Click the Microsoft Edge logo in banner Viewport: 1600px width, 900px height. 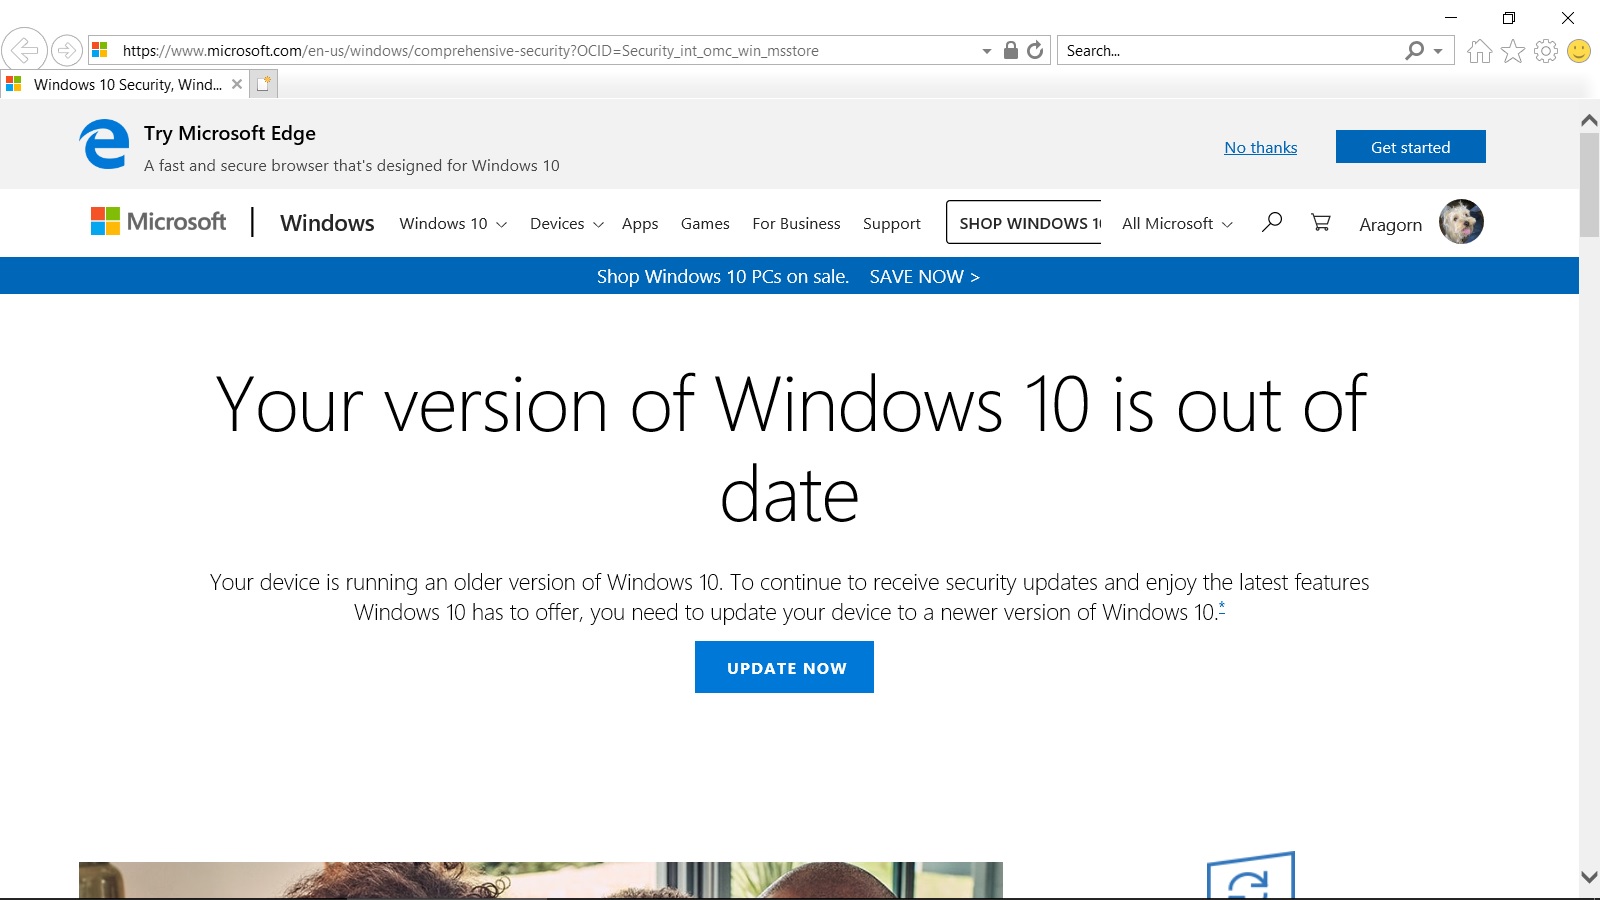tap(105, 145)
